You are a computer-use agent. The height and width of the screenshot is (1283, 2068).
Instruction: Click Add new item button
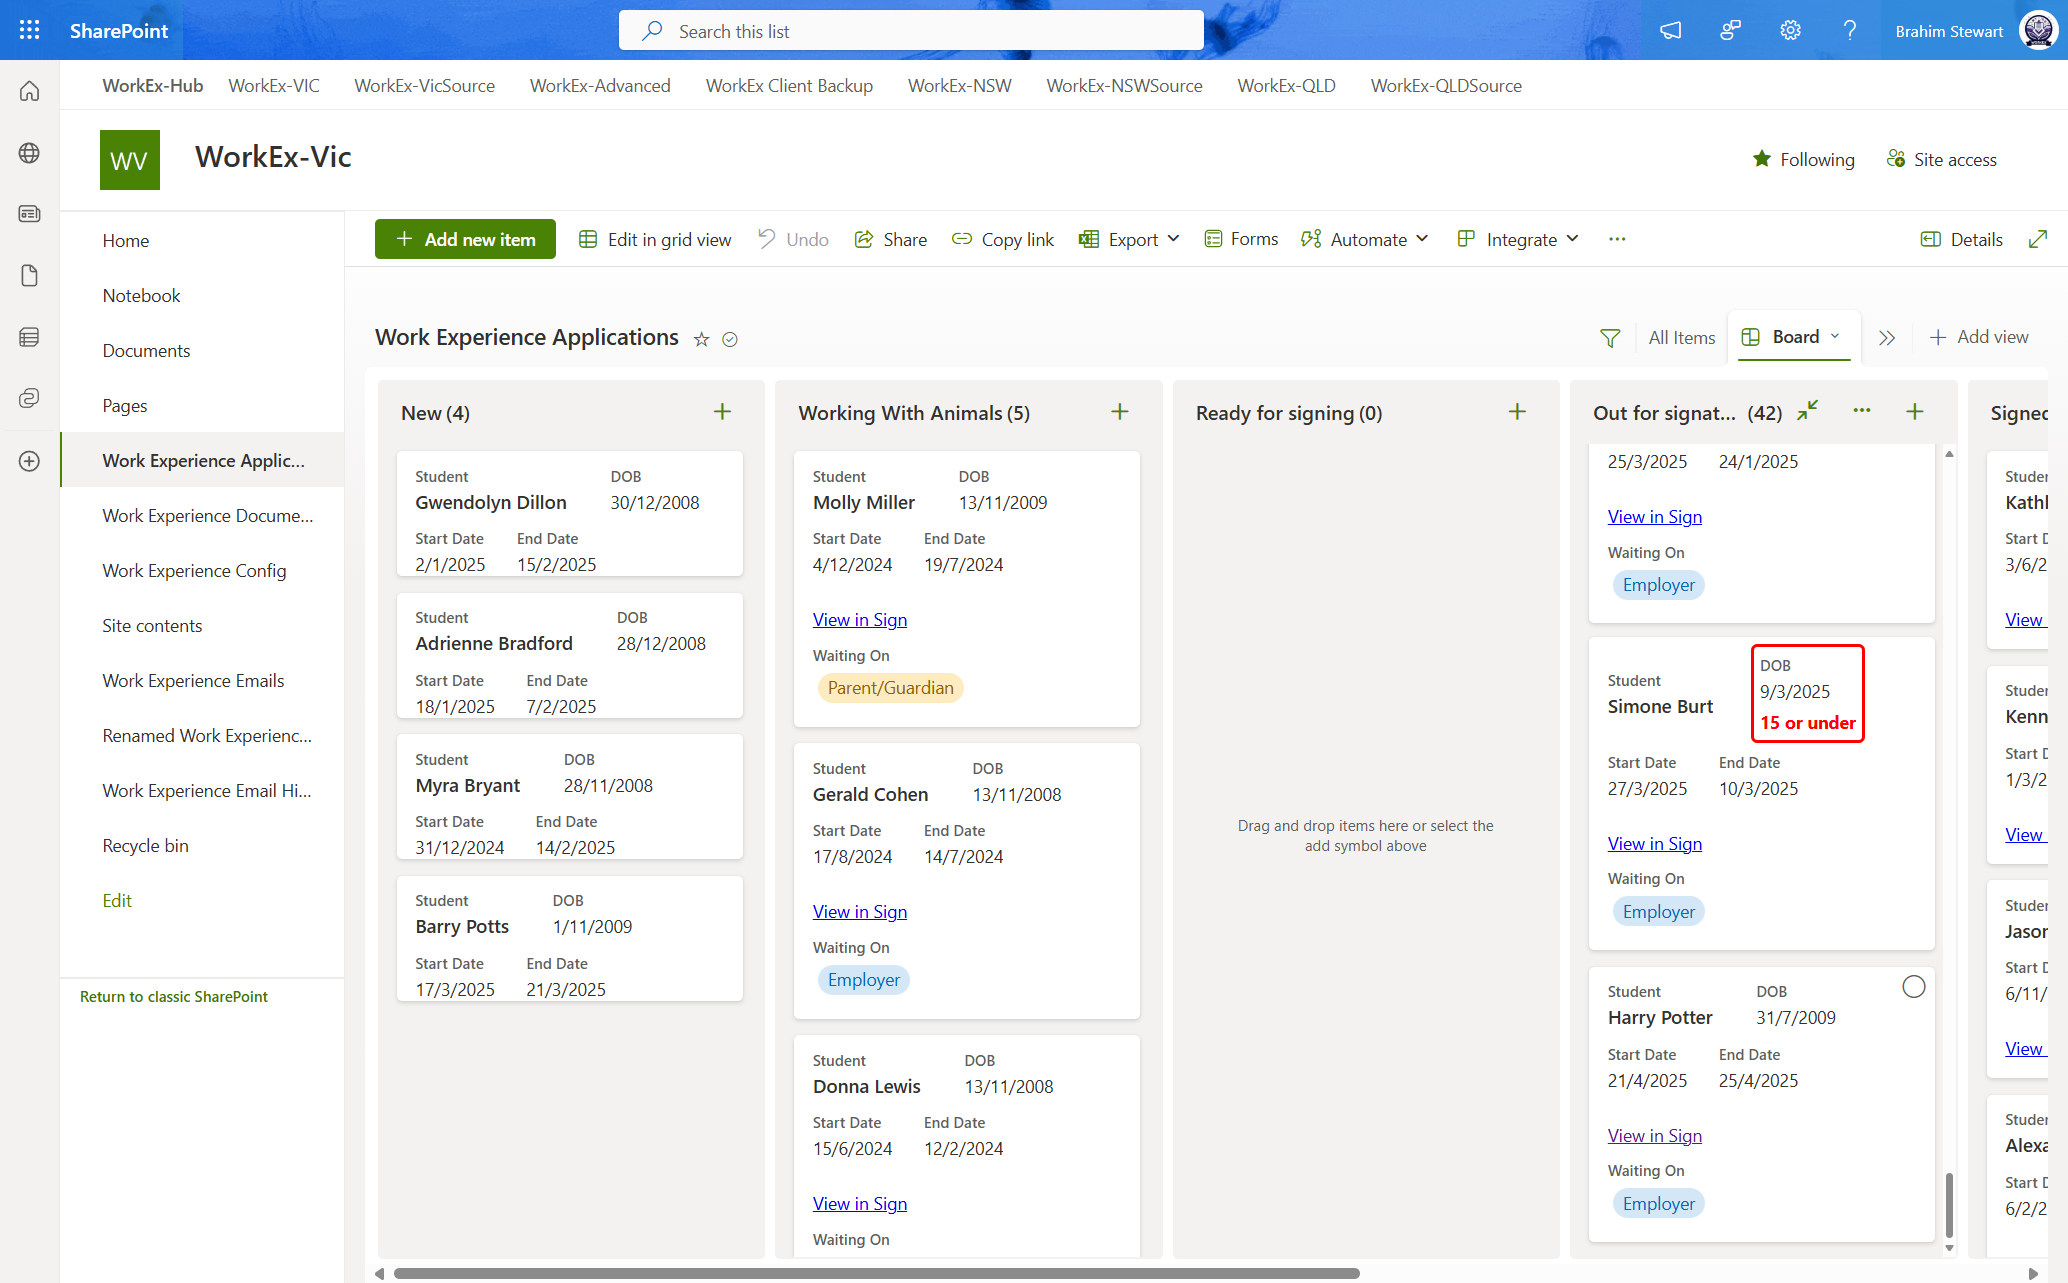[465, 239]
